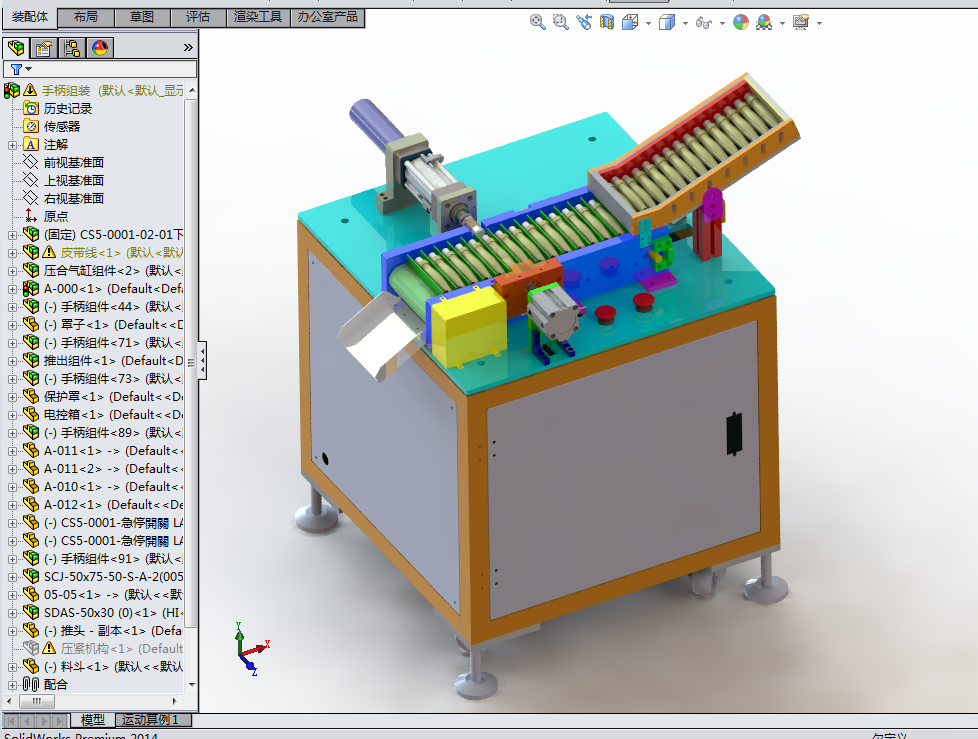Select 右视基准面 in the tree
The height and width of the screenshot is (739, 978).
coord(74,198)
